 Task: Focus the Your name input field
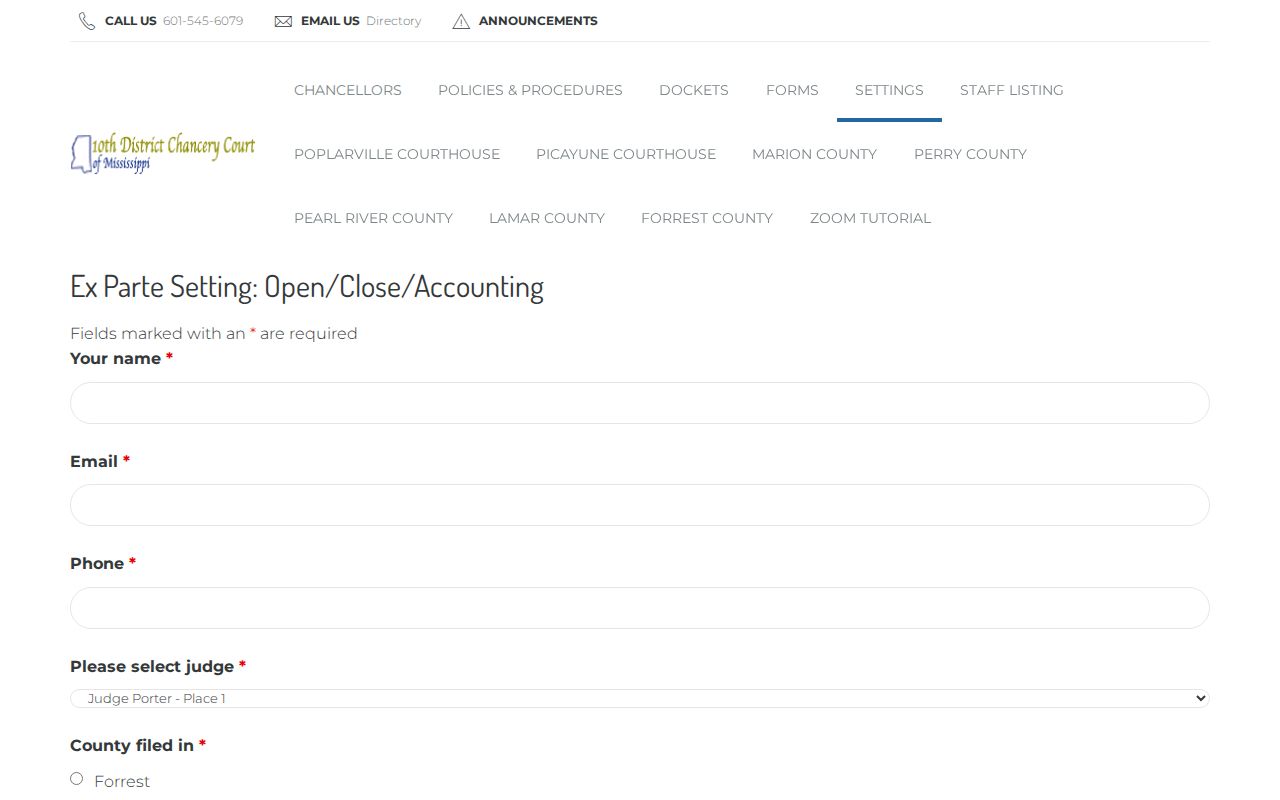pyautogui.click(x=640, y=403)
